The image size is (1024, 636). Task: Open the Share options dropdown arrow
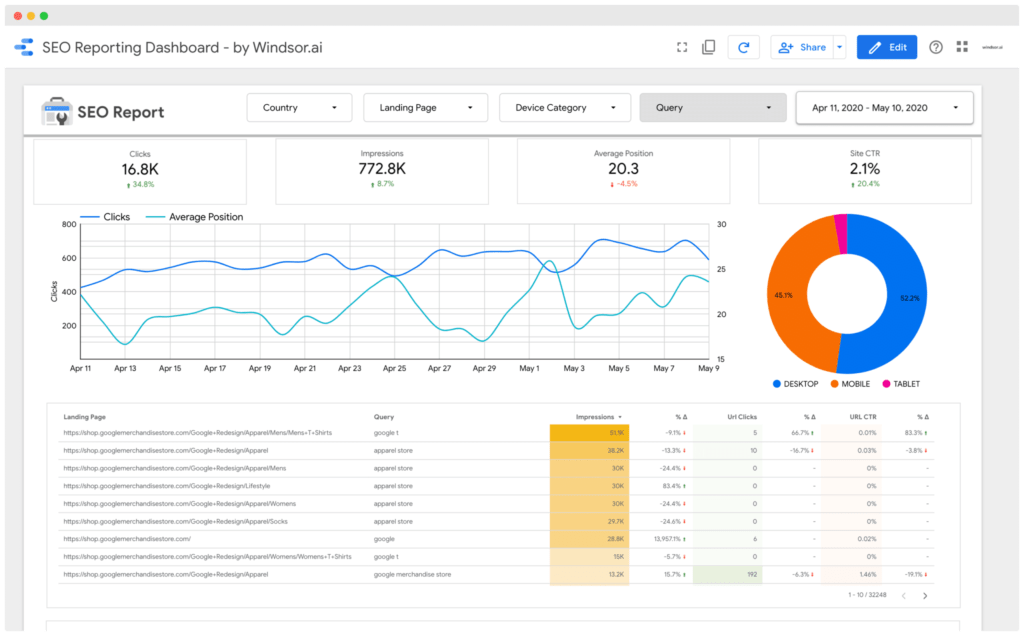click(x=839, y=47)
